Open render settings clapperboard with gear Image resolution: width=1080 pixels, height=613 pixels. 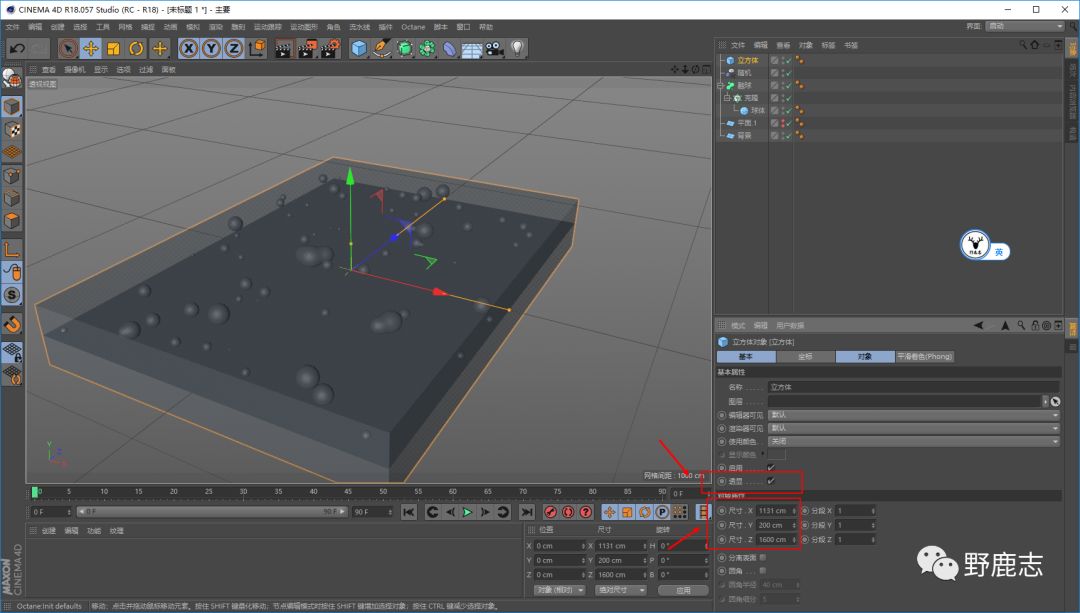tap(331, 48)
